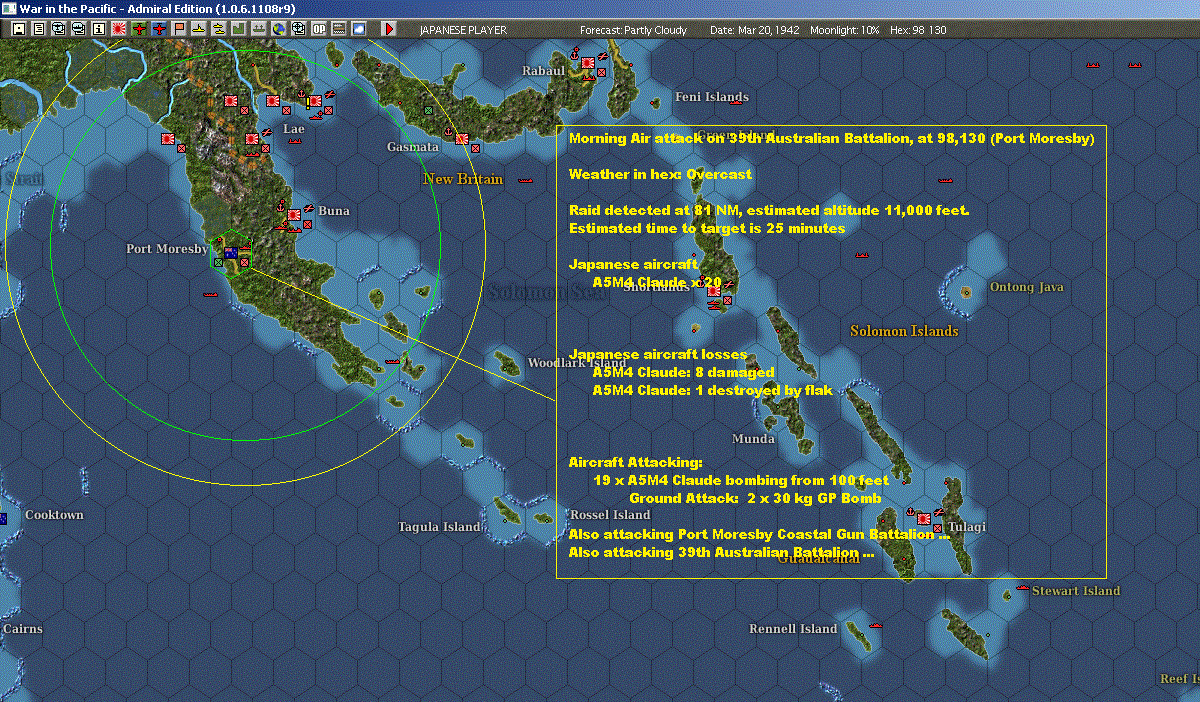The height and width of the screenshot is (702, 1200).
Task: Click the orange flag toolbar icon
Action: [x=179, y=29]
